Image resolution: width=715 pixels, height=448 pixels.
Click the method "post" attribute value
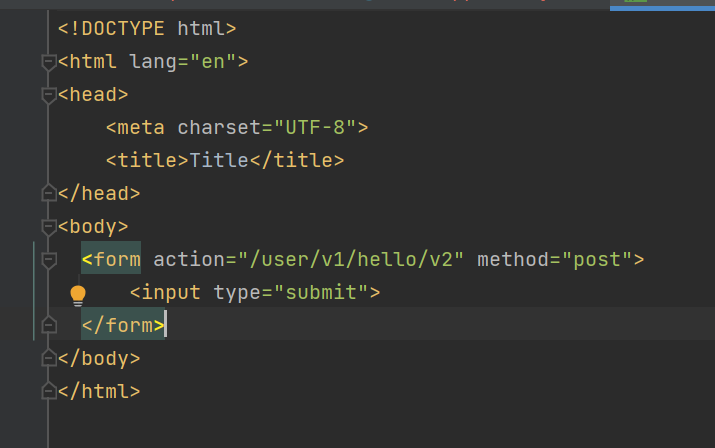597,260
